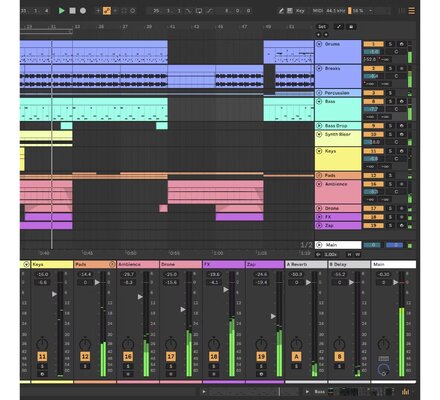Click the Punch-Out switch icon
Viewport: 440px width, 400px height.
209,11
